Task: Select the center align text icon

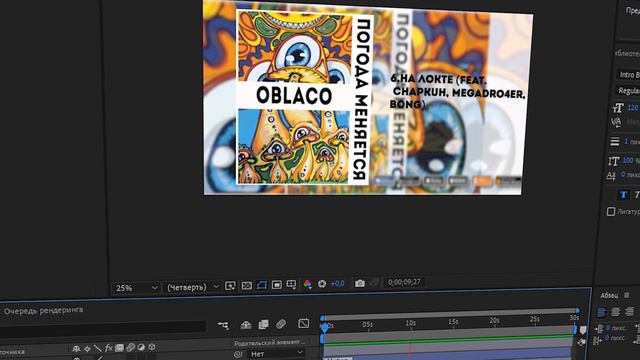Action: click(616, 312)
